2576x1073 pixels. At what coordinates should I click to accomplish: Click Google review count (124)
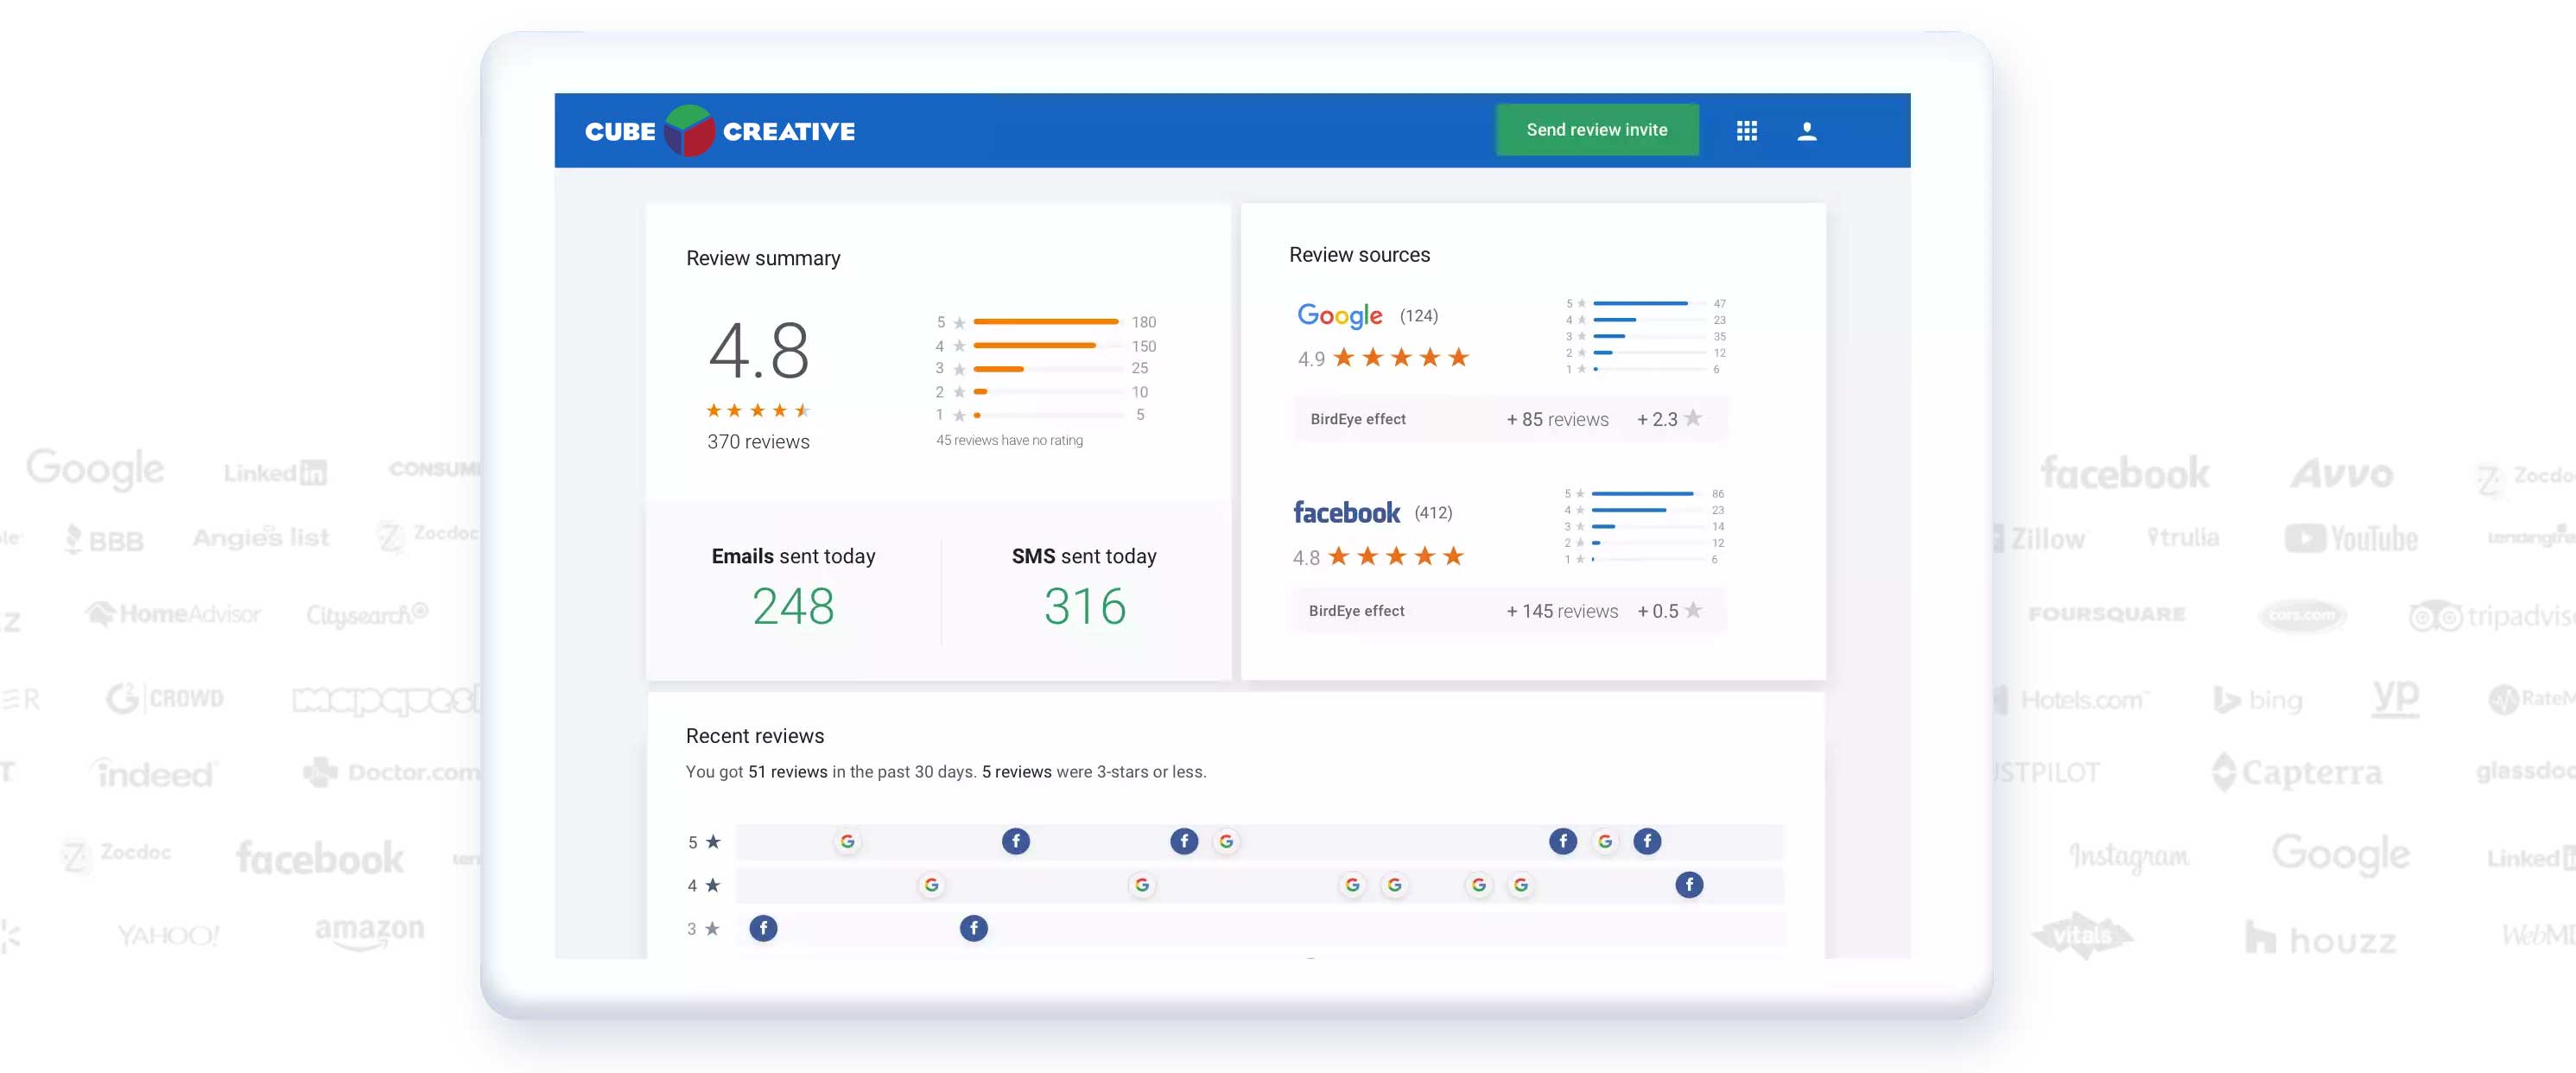1418,316
